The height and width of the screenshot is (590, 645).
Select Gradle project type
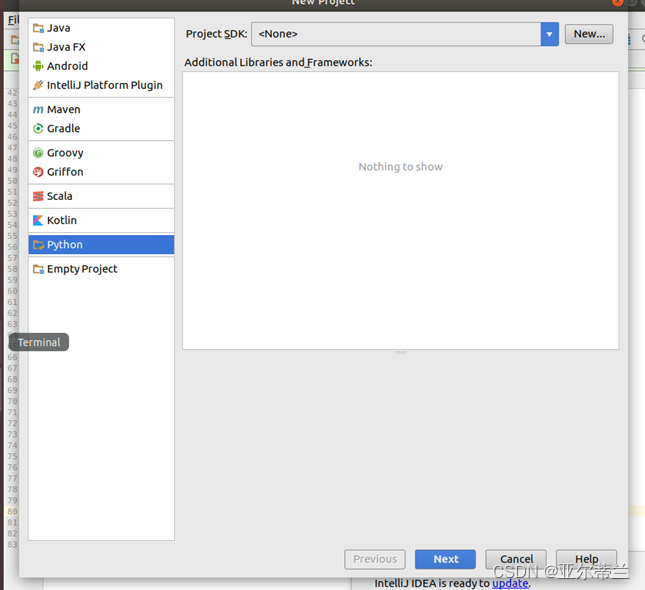pyautogui.click(x=101, y=129)
